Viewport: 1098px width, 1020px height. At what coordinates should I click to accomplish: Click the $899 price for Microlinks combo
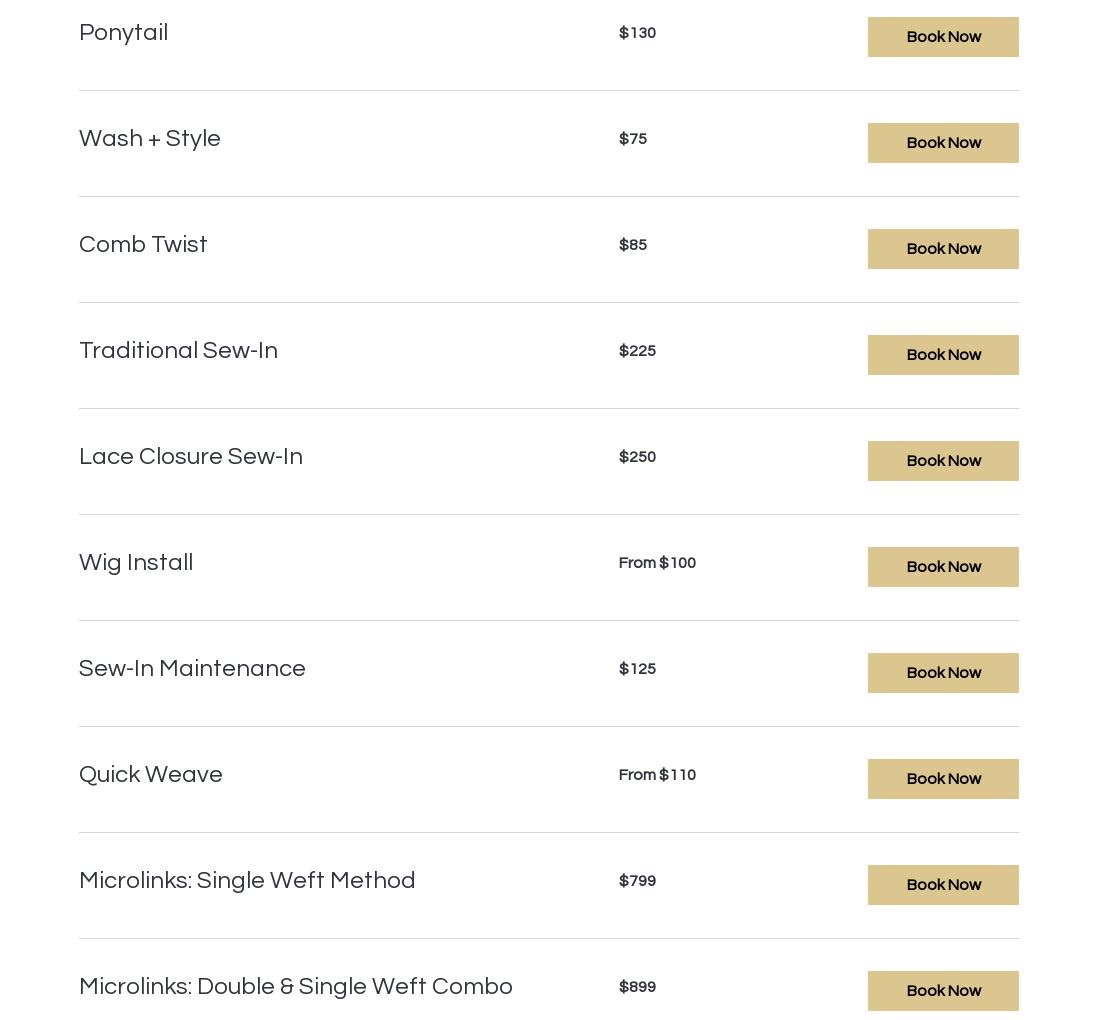coord(637,987)
